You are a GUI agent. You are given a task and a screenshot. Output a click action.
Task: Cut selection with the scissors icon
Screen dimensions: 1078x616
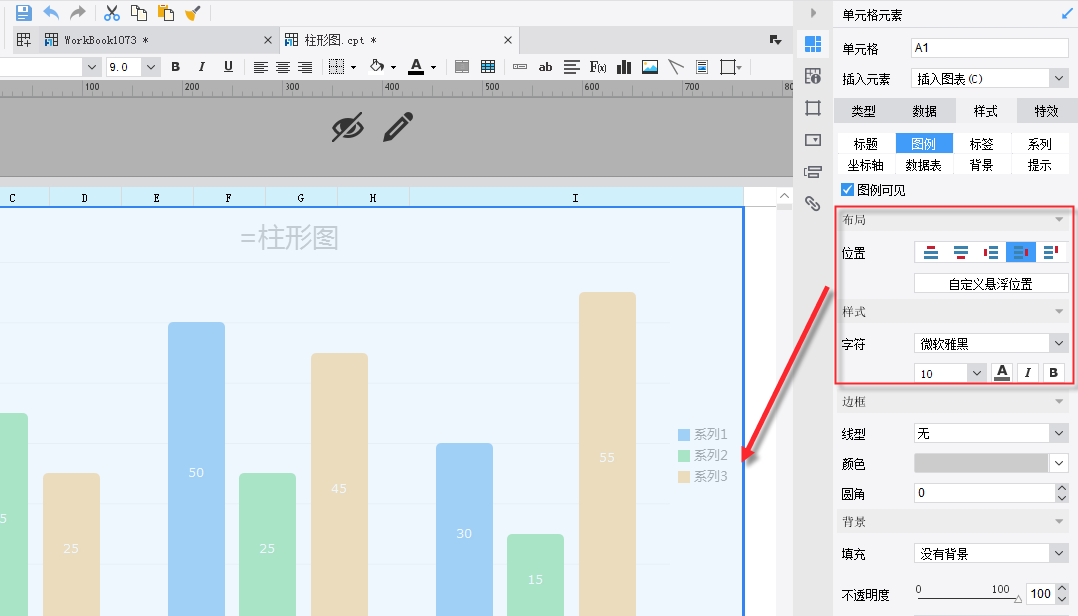[111, 12]
